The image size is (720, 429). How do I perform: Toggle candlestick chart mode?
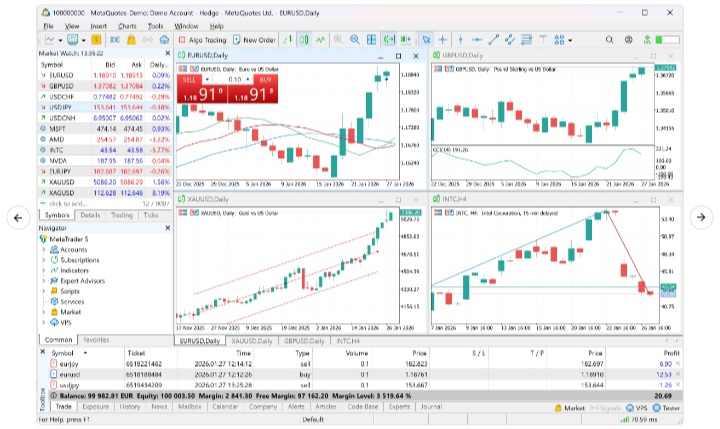(304, 40)
